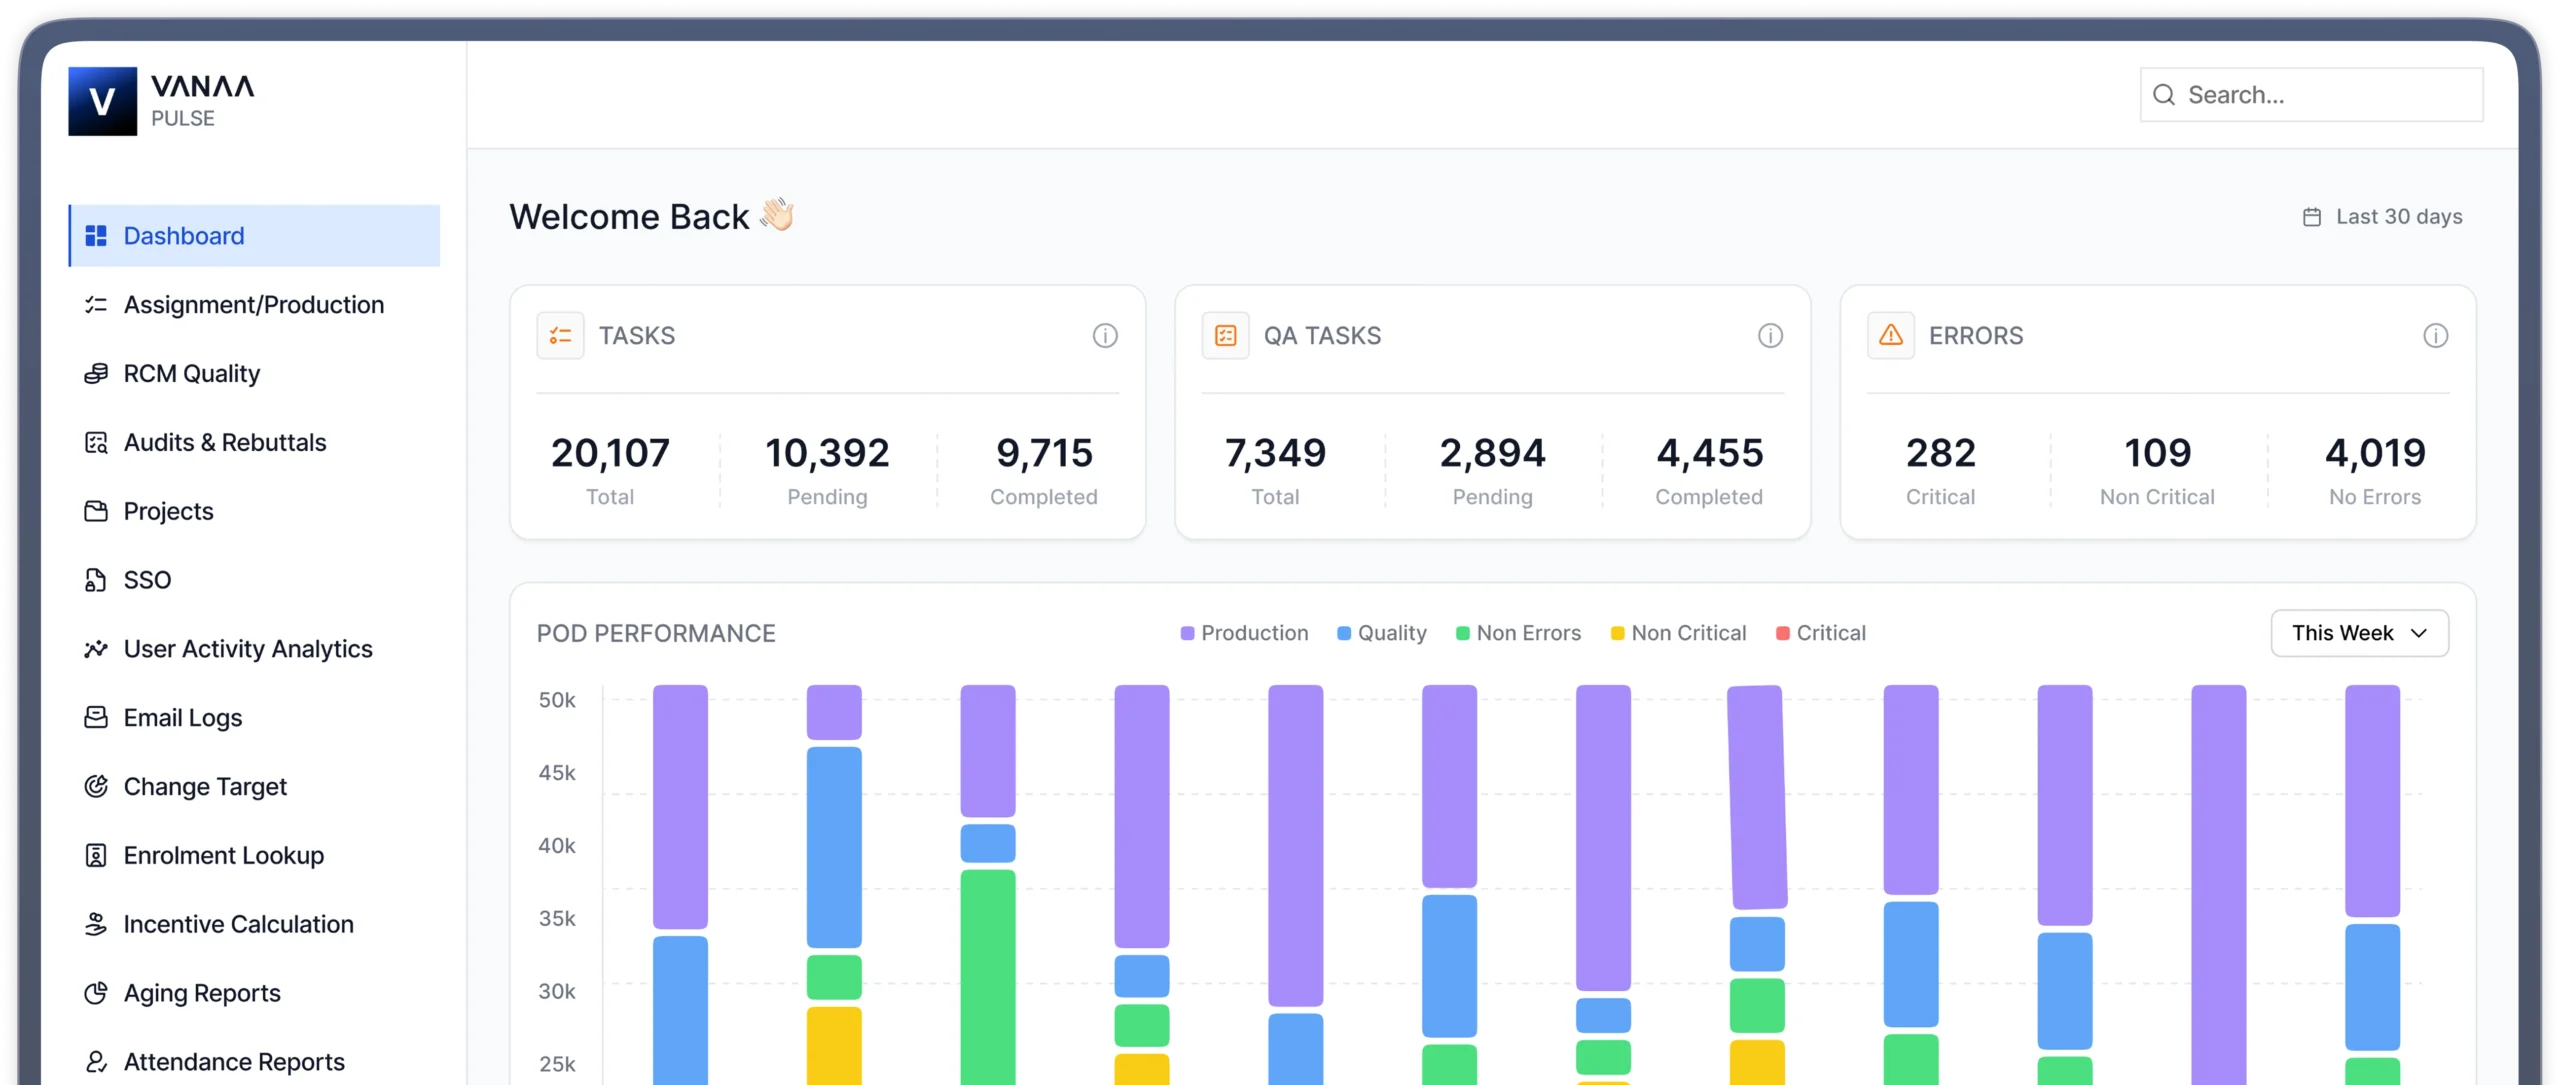Open the Last 30 days date filter
The width and height of the screenshot is (2560, 1085).
point(2382,217)
